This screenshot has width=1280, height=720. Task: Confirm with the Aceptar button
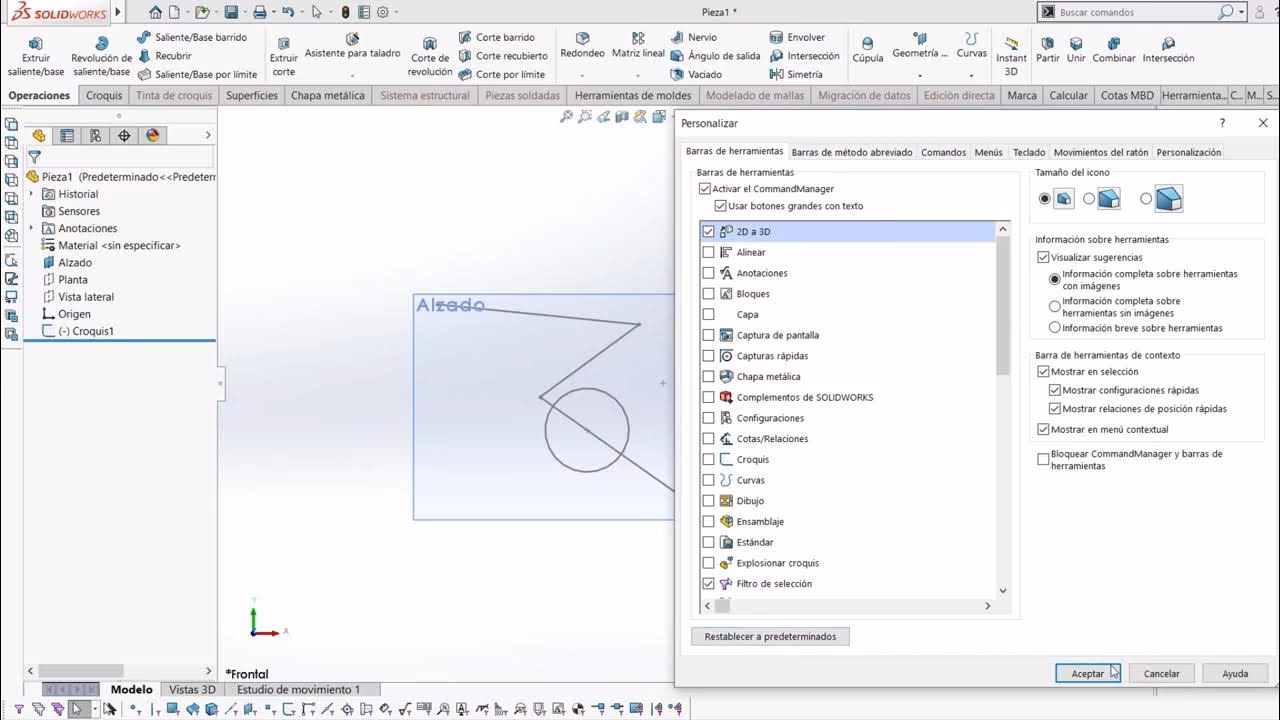pyautogui.click(x=1087, y=673)
